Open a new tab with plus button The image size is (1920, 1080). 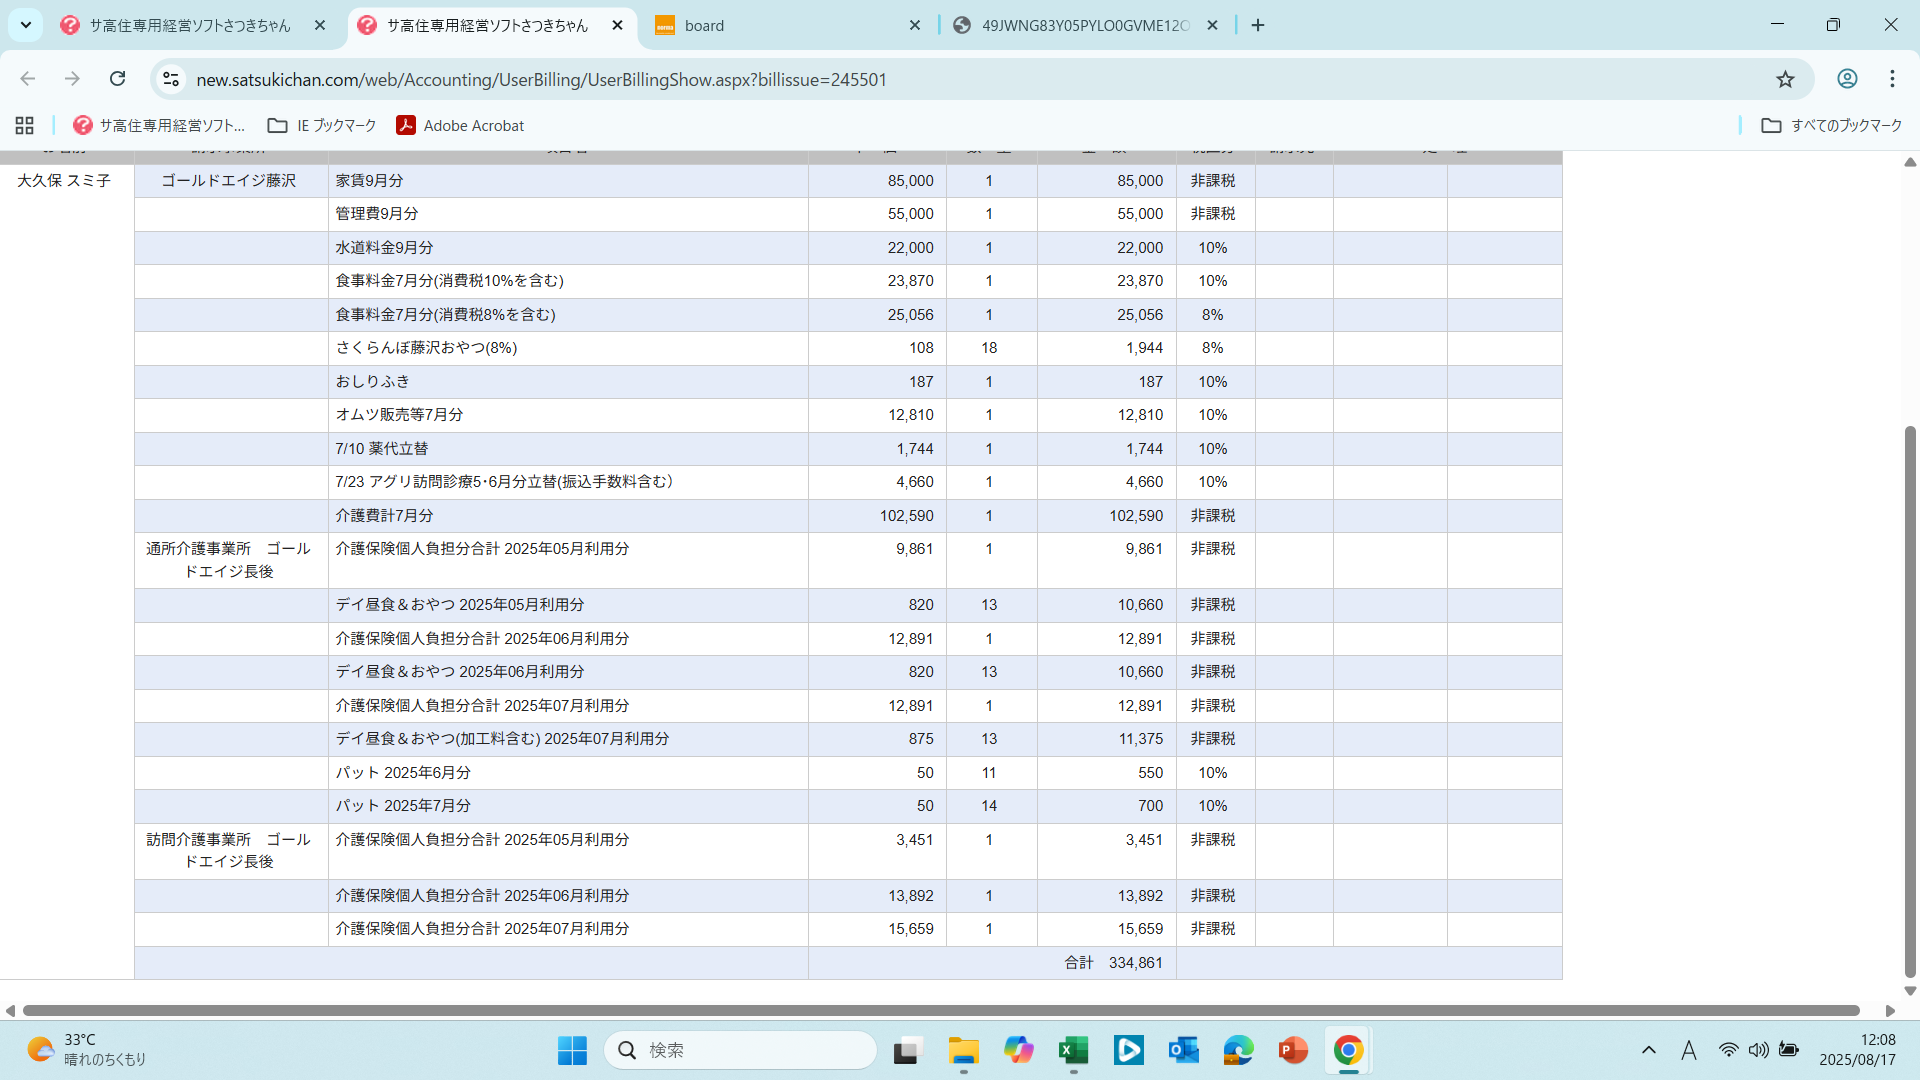(1258, 25)
